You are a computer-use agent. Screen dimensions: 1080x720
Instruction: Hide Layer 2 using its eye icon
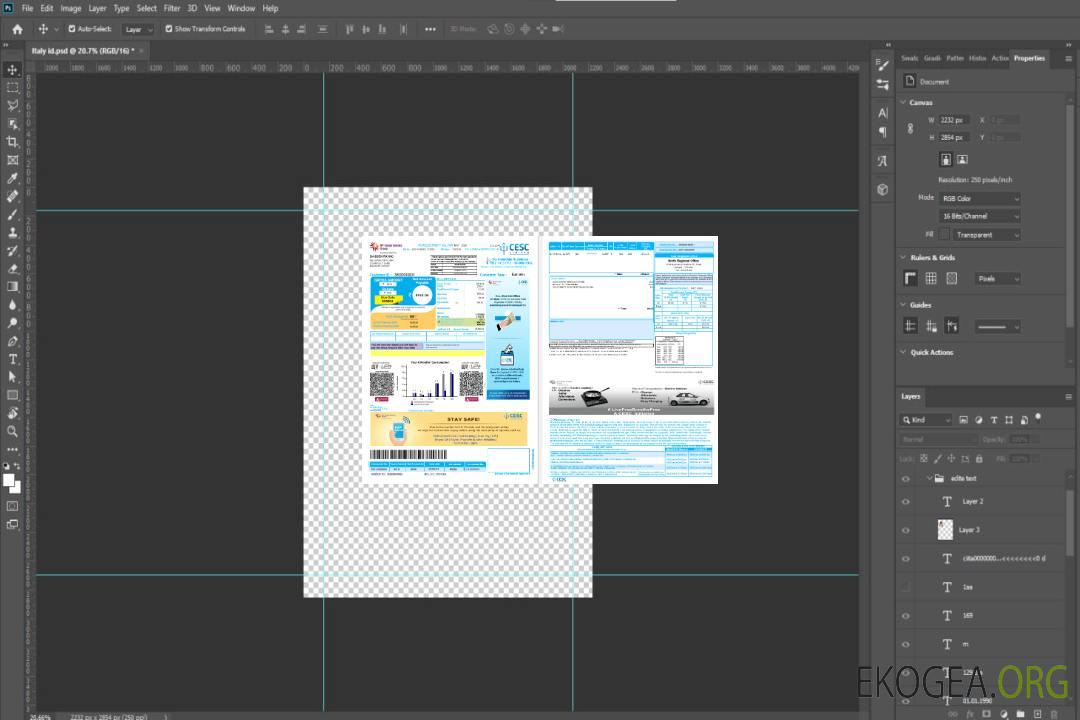(906, 501)
